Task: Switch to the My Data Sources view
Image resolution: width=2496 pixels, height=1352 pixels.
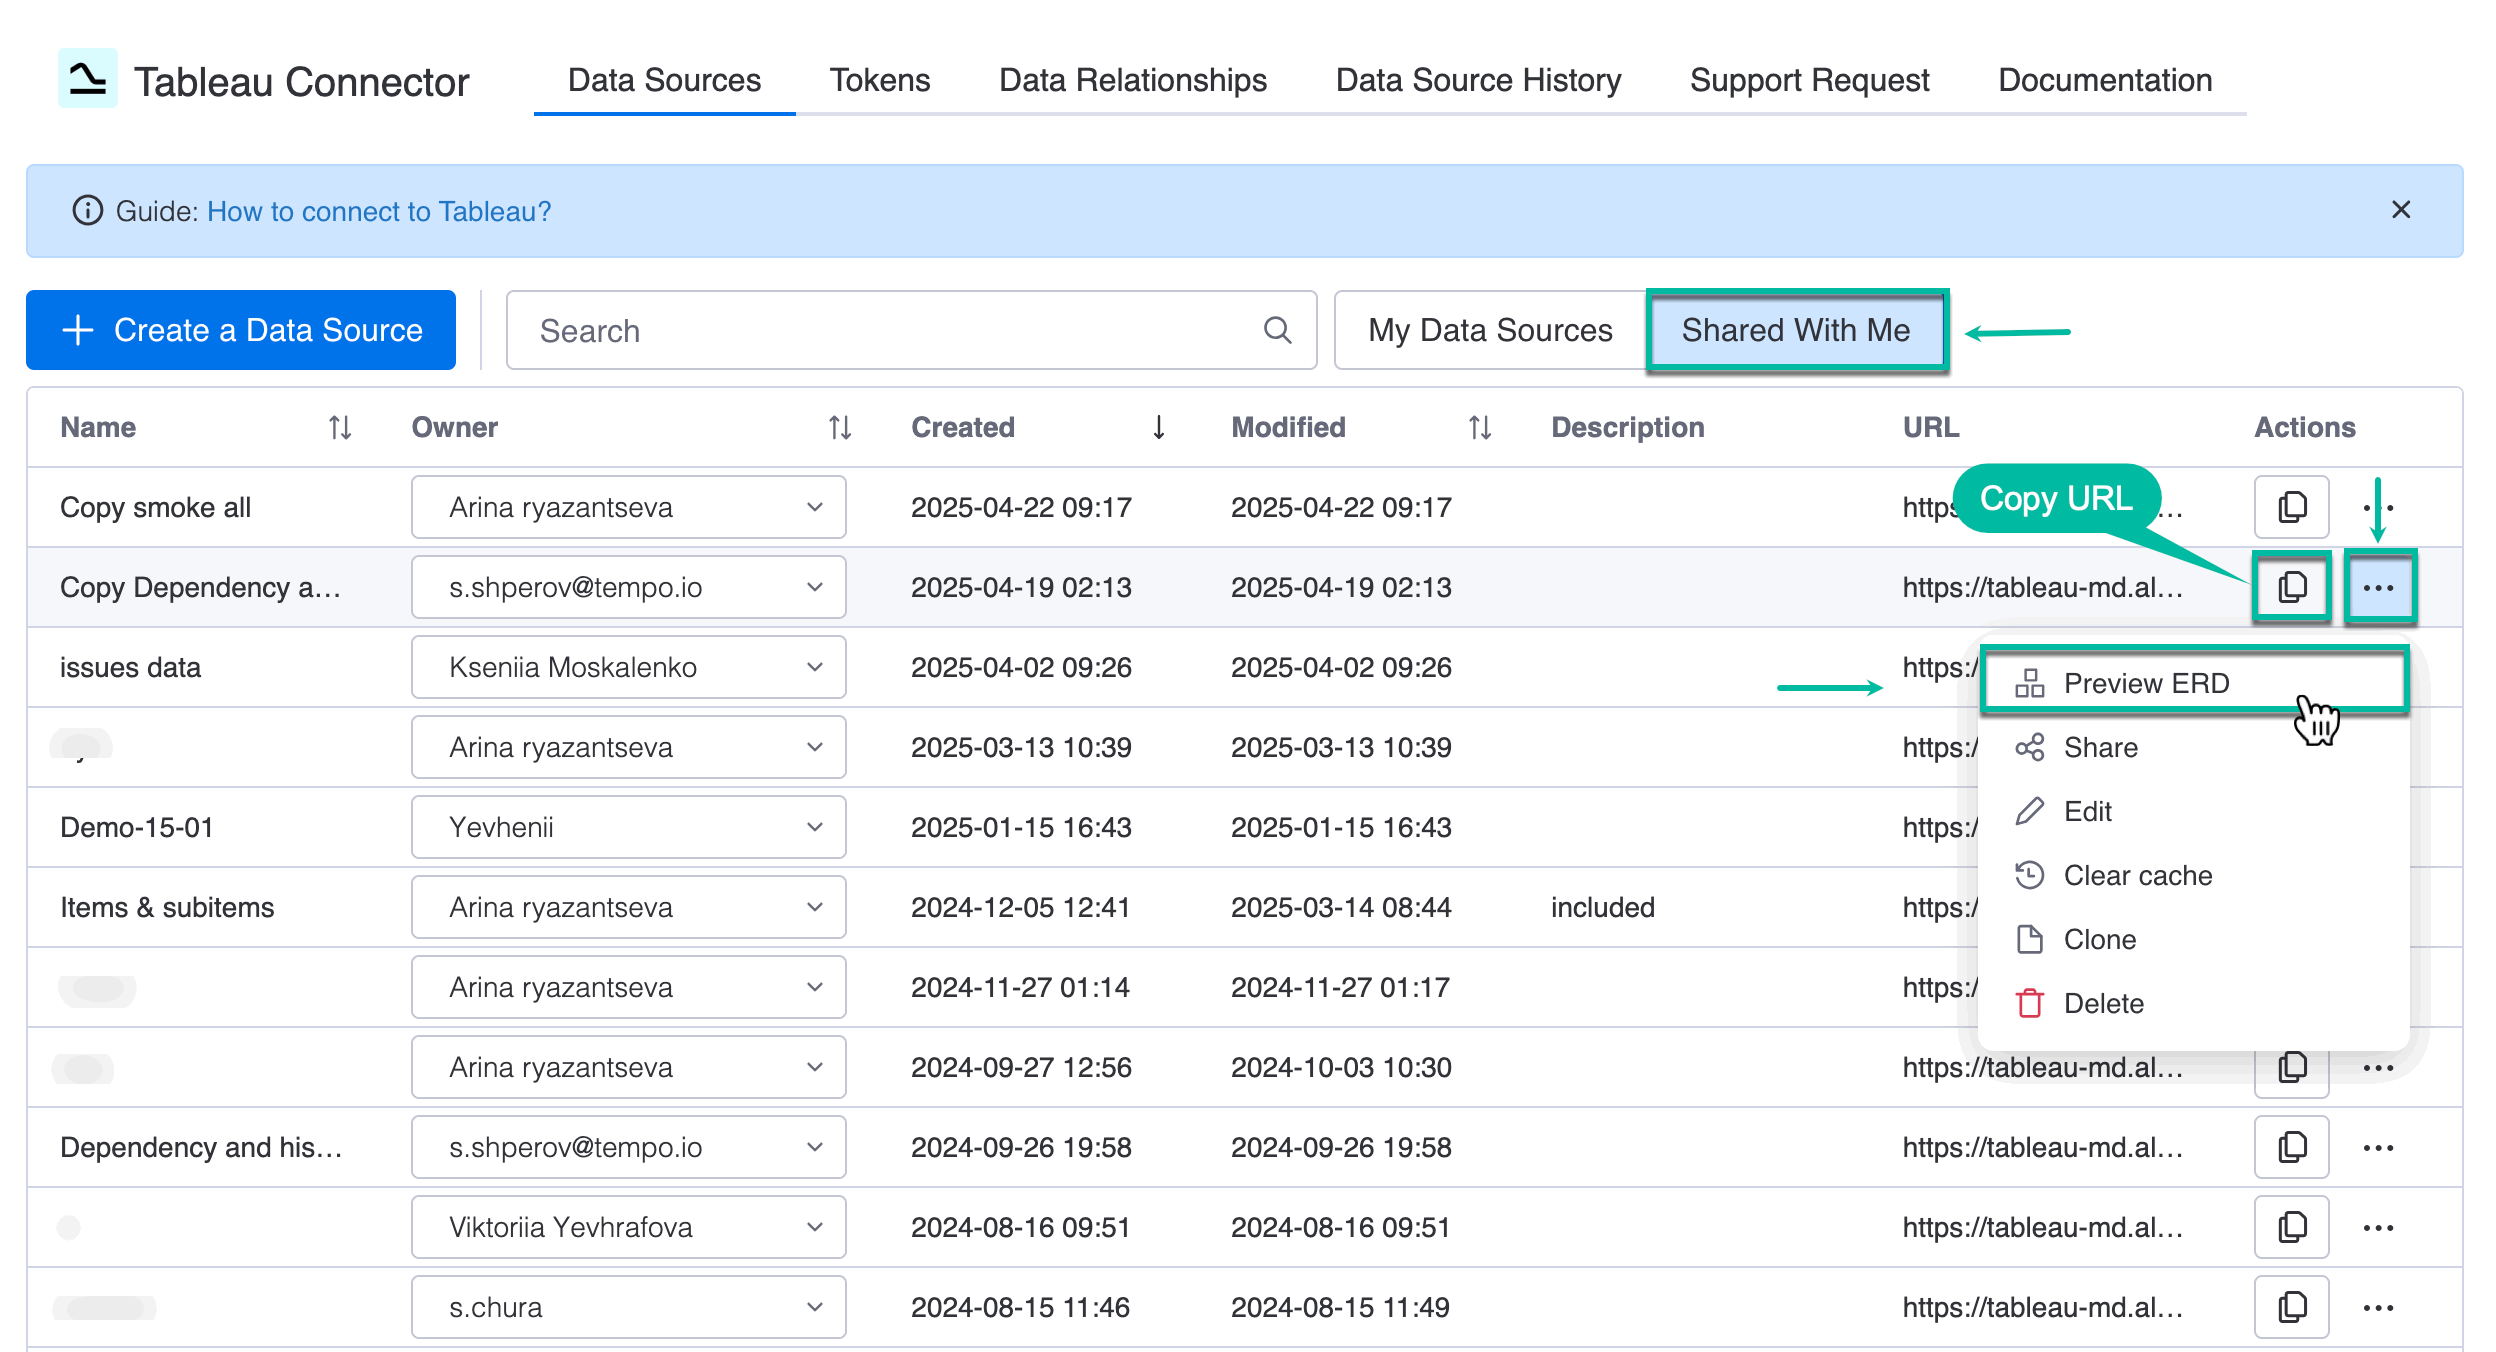Action: click(1487, 330)
